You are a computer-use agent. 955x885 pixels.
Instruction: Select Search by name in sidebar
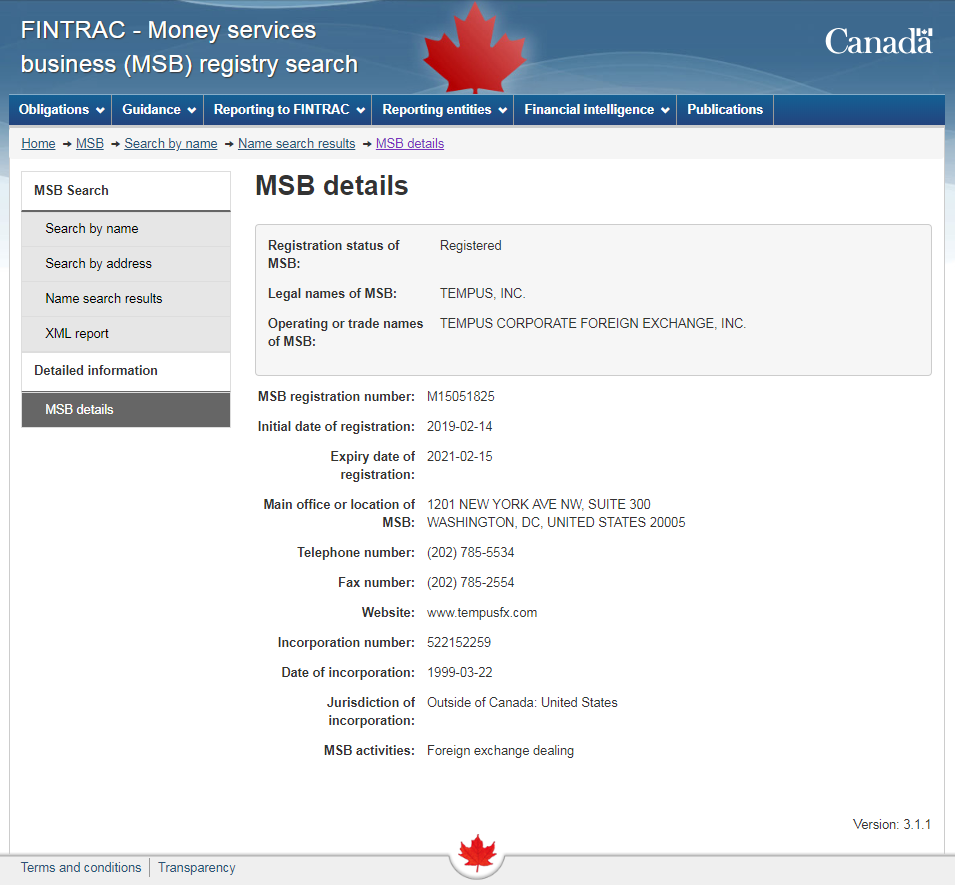point(92,229)
